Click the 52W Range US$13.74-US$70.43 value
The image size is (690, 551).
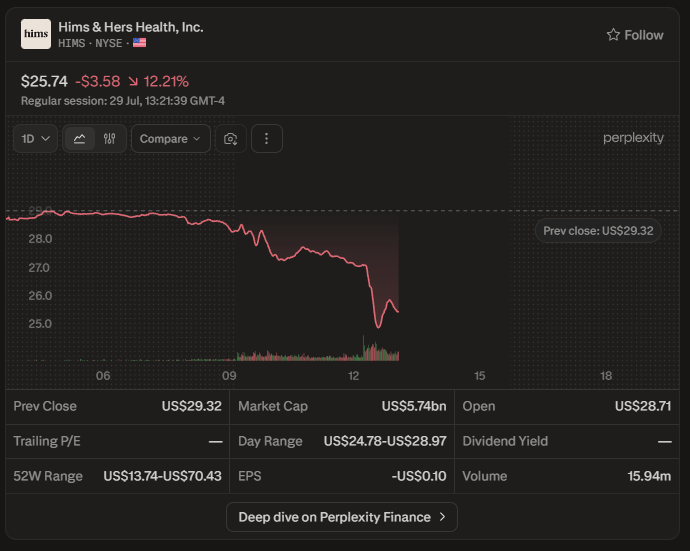pos(162,476)
